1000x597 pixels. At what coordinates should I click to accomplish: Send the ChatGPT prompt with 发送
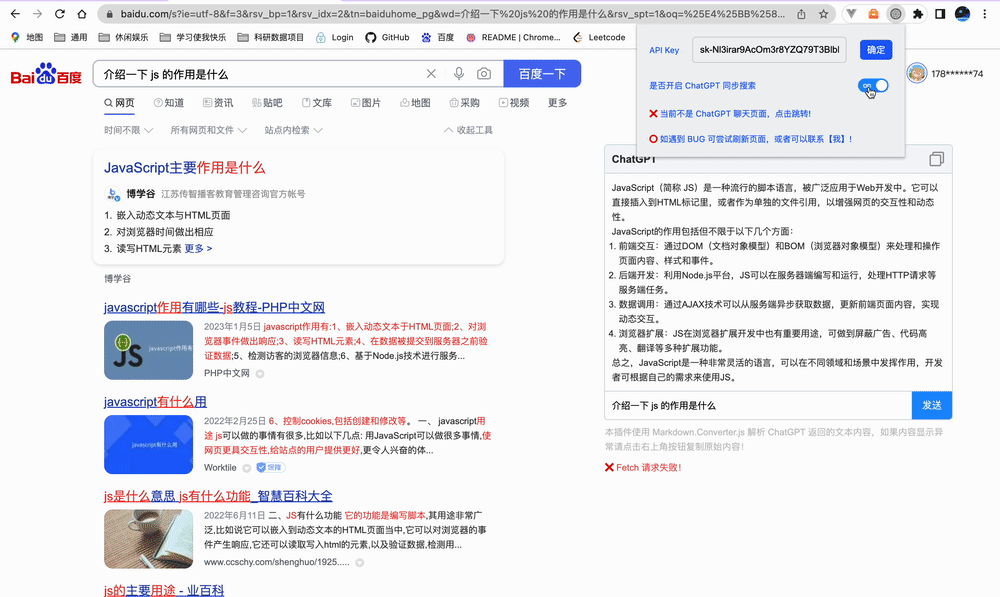[x=932, y=405]
